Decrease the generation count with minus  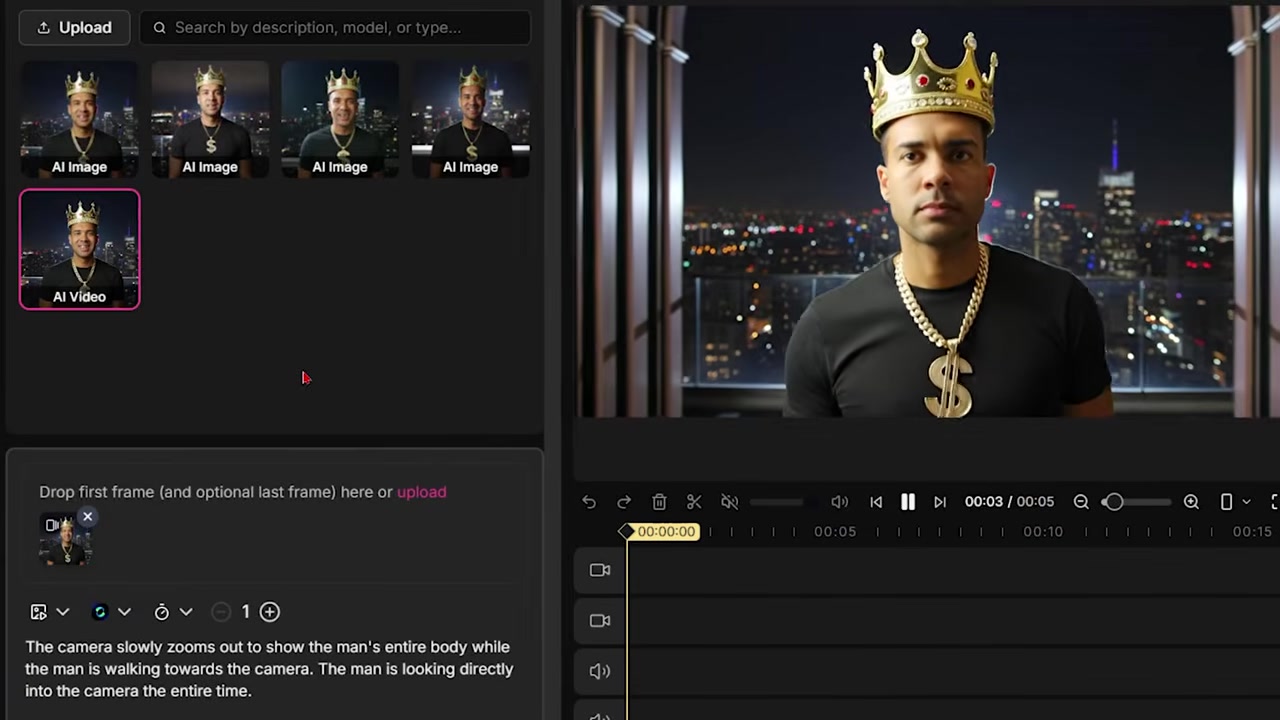click(x=221, y=612)
